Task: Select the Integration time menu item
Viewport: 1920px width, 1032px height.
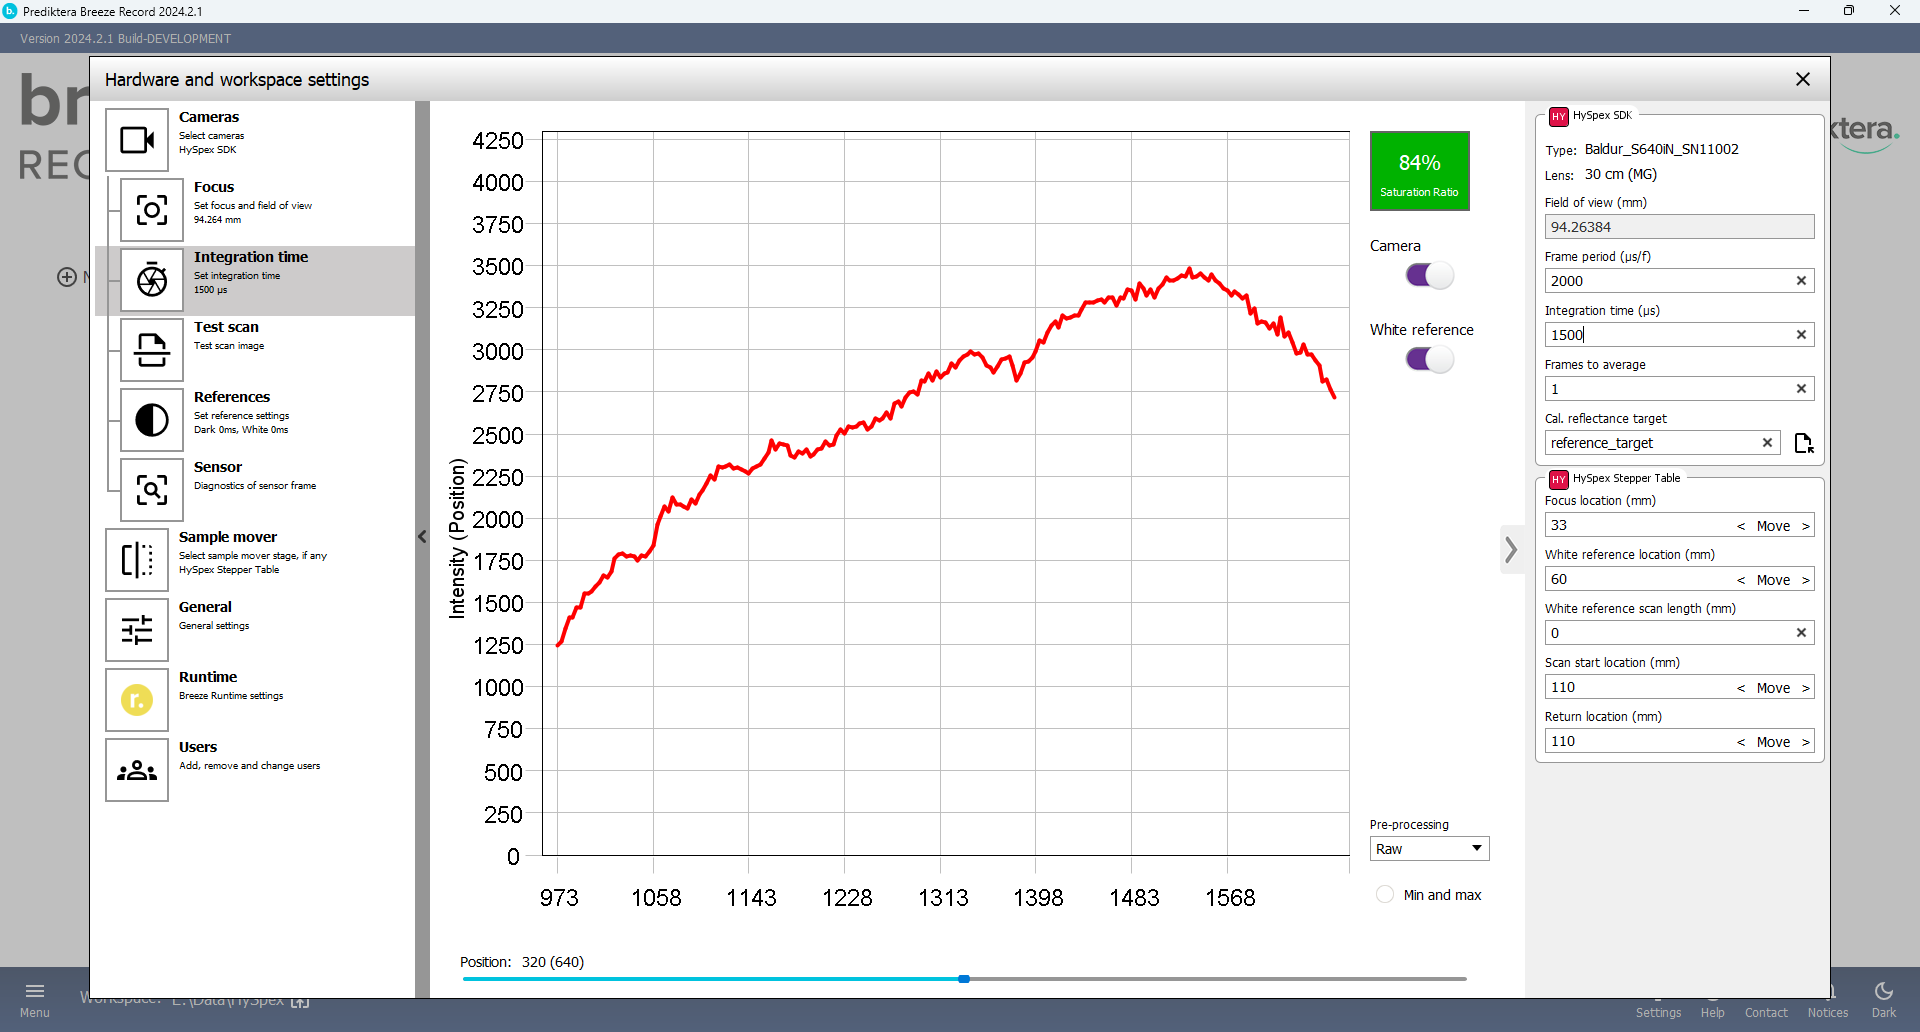Action: tap(250, 257)
